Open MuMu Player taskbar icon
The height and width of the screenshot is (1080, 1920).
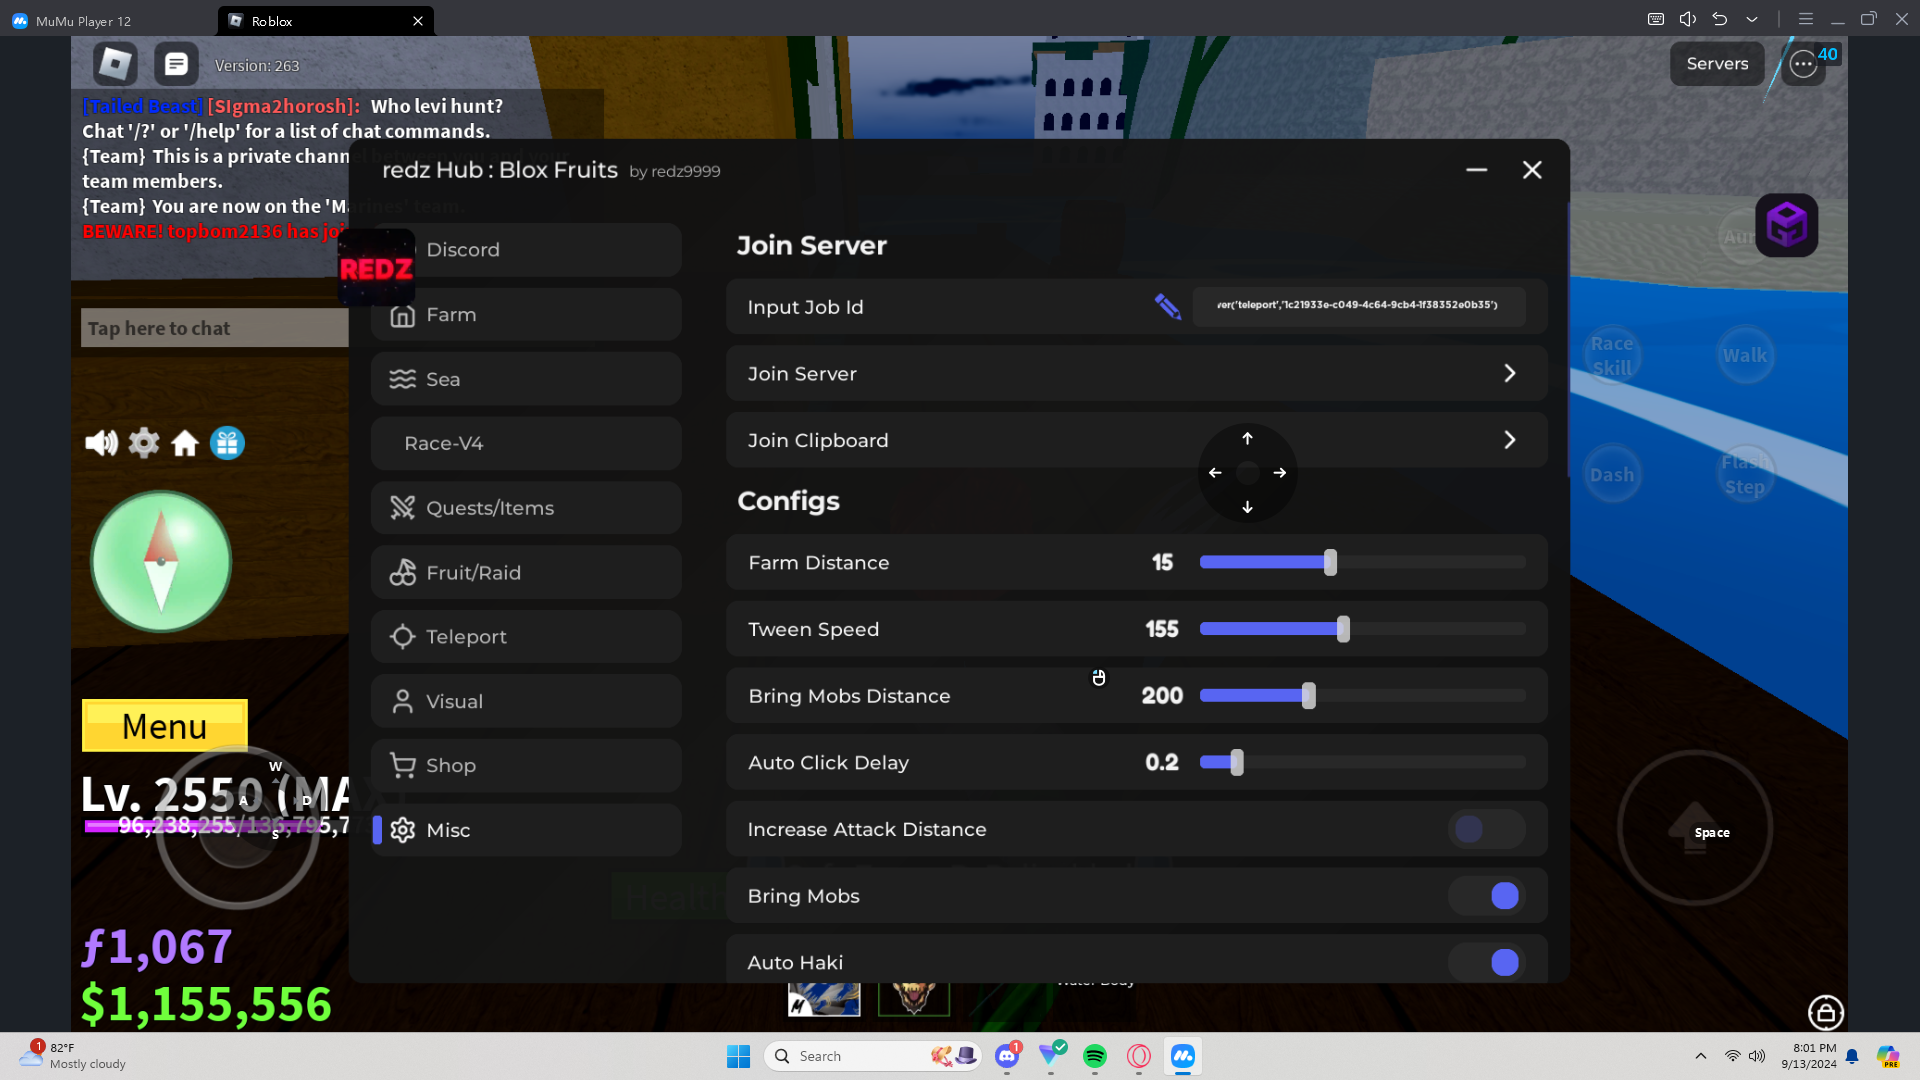[1183, 1056]
